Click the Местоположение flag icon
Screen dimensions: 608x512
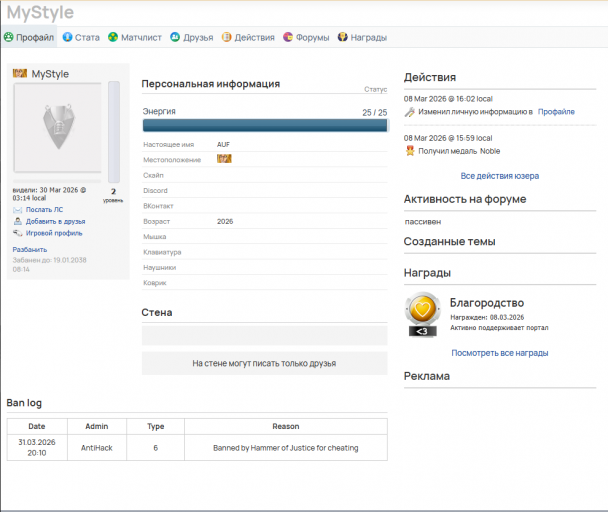[x=224, y=159]
